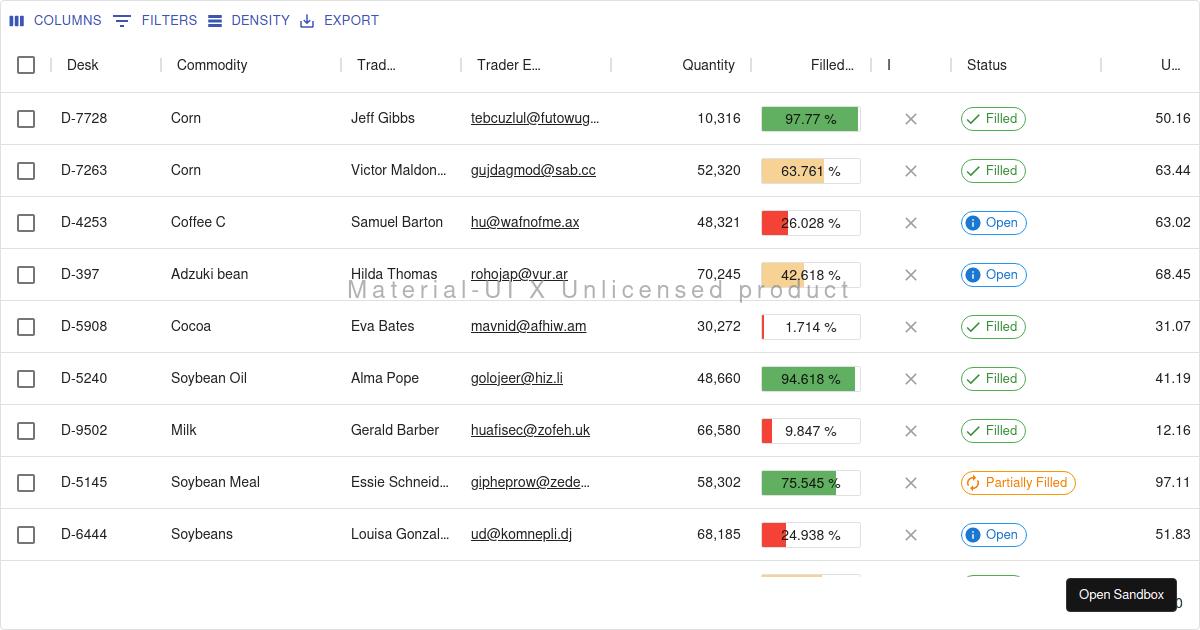This screenshot has width=1200, height=630.
Task: Click the Open Sandbox button
Action: (1121, 595)
